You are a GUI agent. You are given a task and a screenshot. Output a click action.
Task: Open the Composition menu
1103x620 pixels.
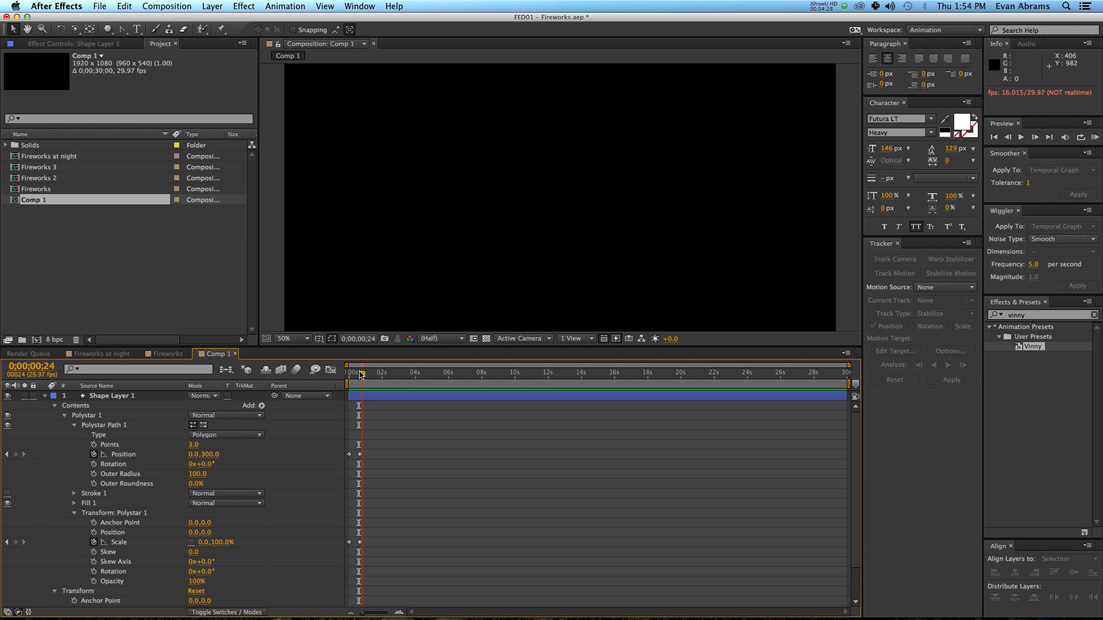point(167,6)
